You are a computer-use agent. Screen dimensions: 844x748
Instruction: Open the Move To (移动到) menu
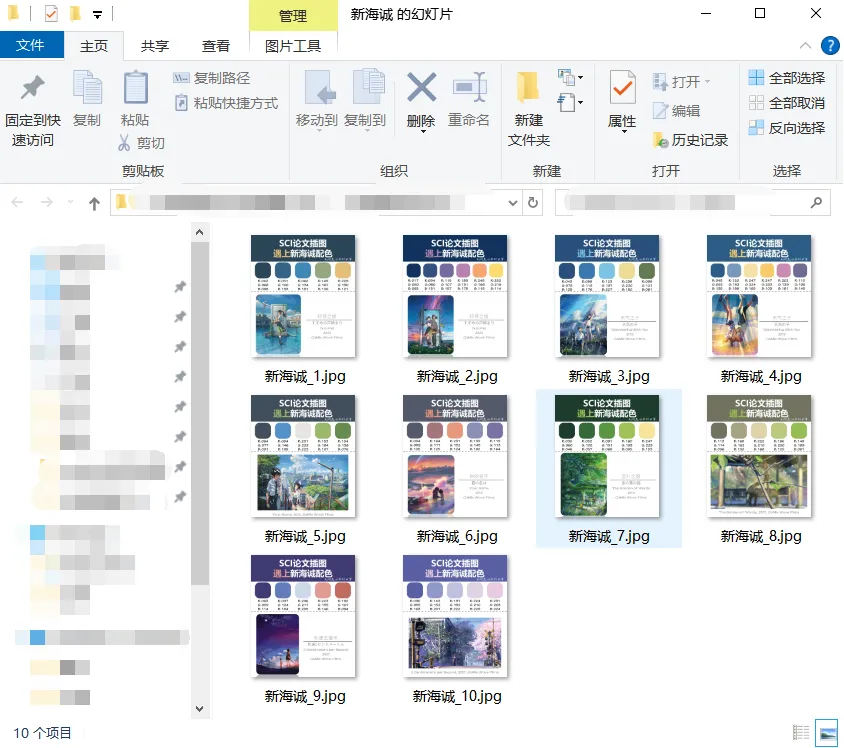coord(317,100)
